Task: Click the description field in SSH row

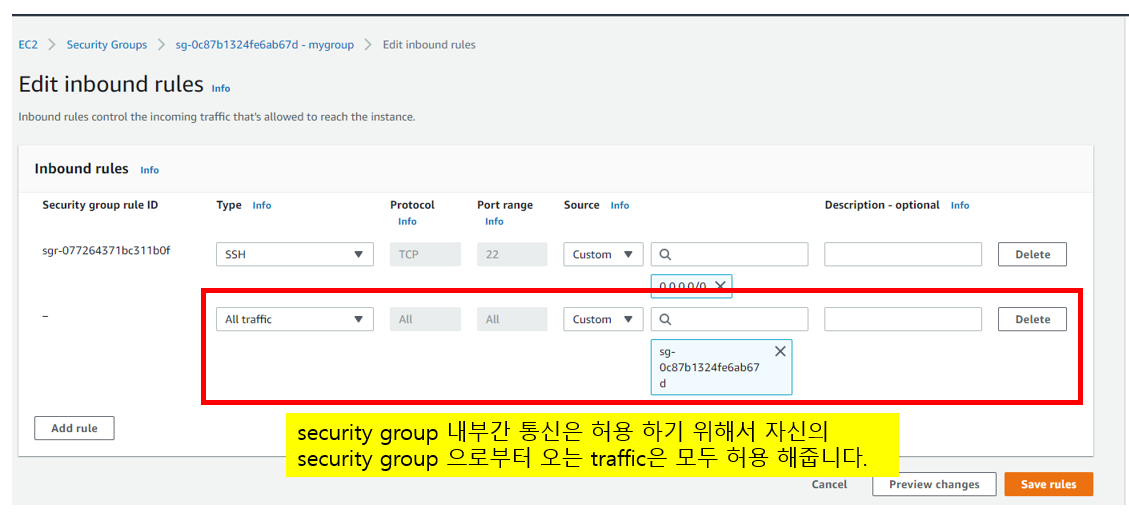Action: pos(903,254)
